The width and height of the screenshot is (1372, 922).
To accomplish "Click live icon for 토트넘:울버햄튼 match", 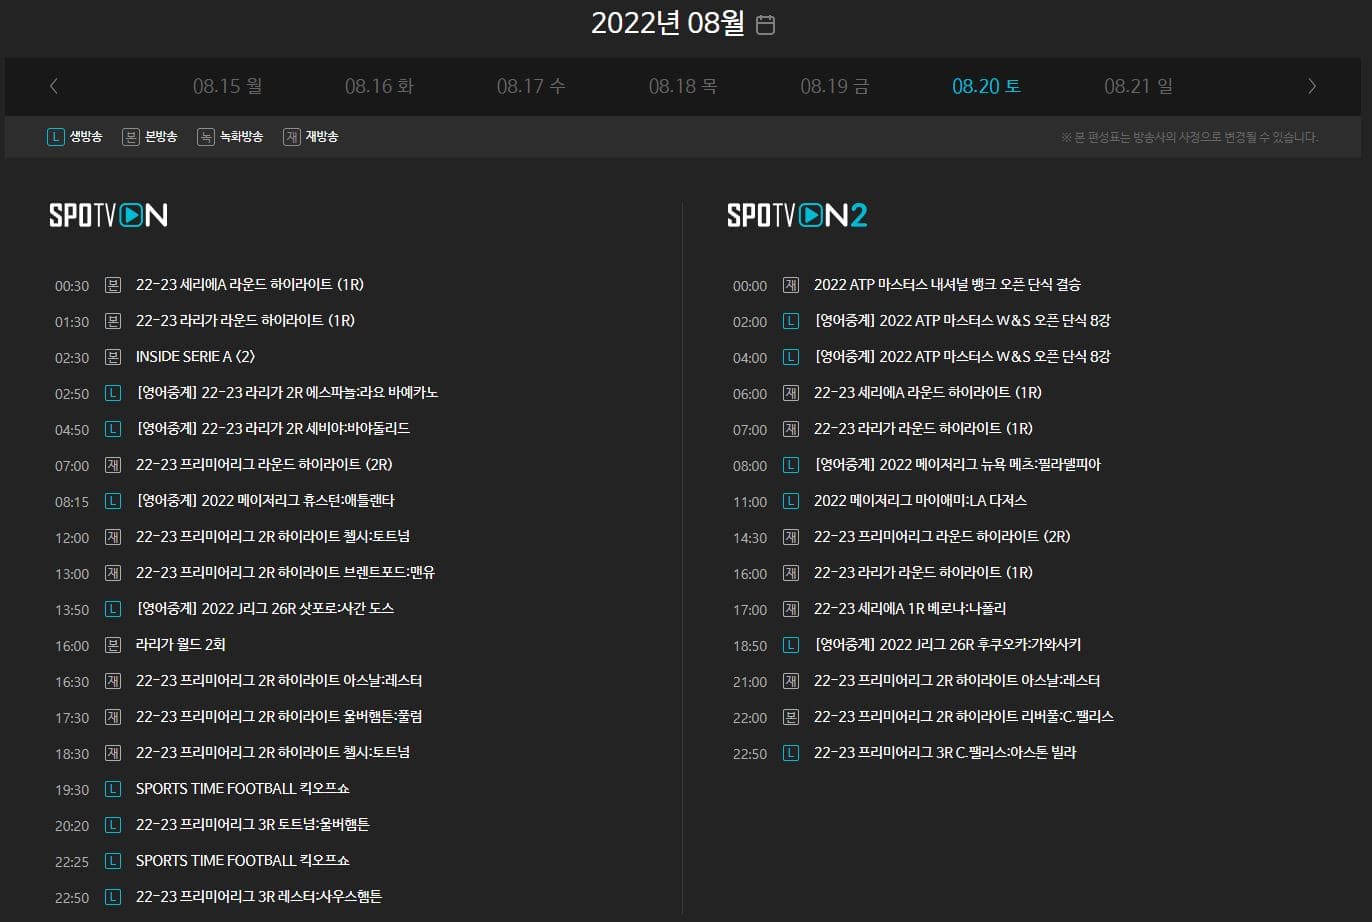I will click(x=113, y=825).
